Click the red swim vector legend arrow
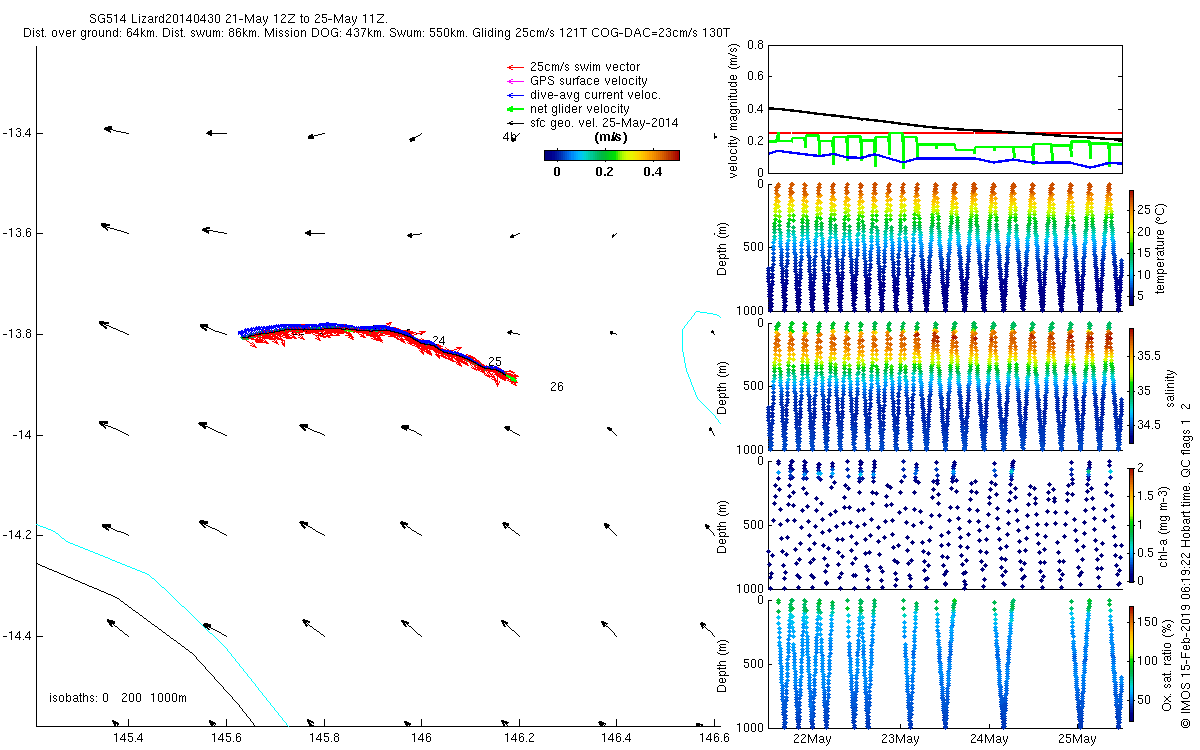Image resolution: width=1200 pixels, height=750 pixels. pyautogui.click(x=515, y=67)
